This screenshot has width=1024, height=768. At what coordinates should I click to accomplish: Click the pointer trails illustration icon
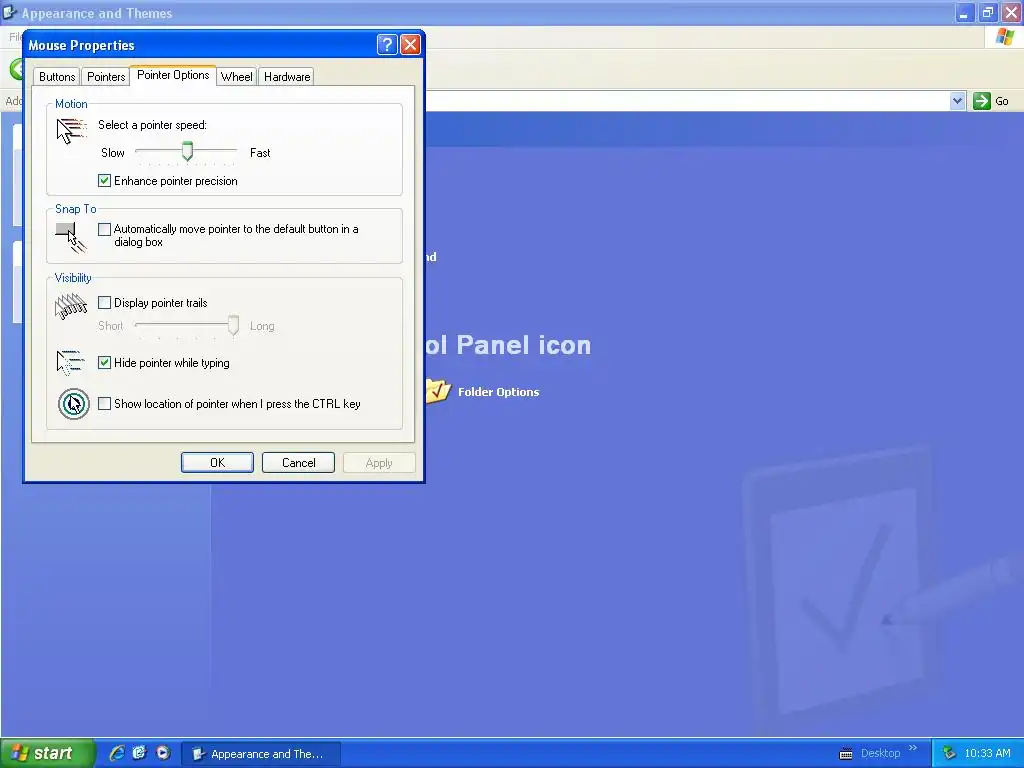[x=71, y=306]
